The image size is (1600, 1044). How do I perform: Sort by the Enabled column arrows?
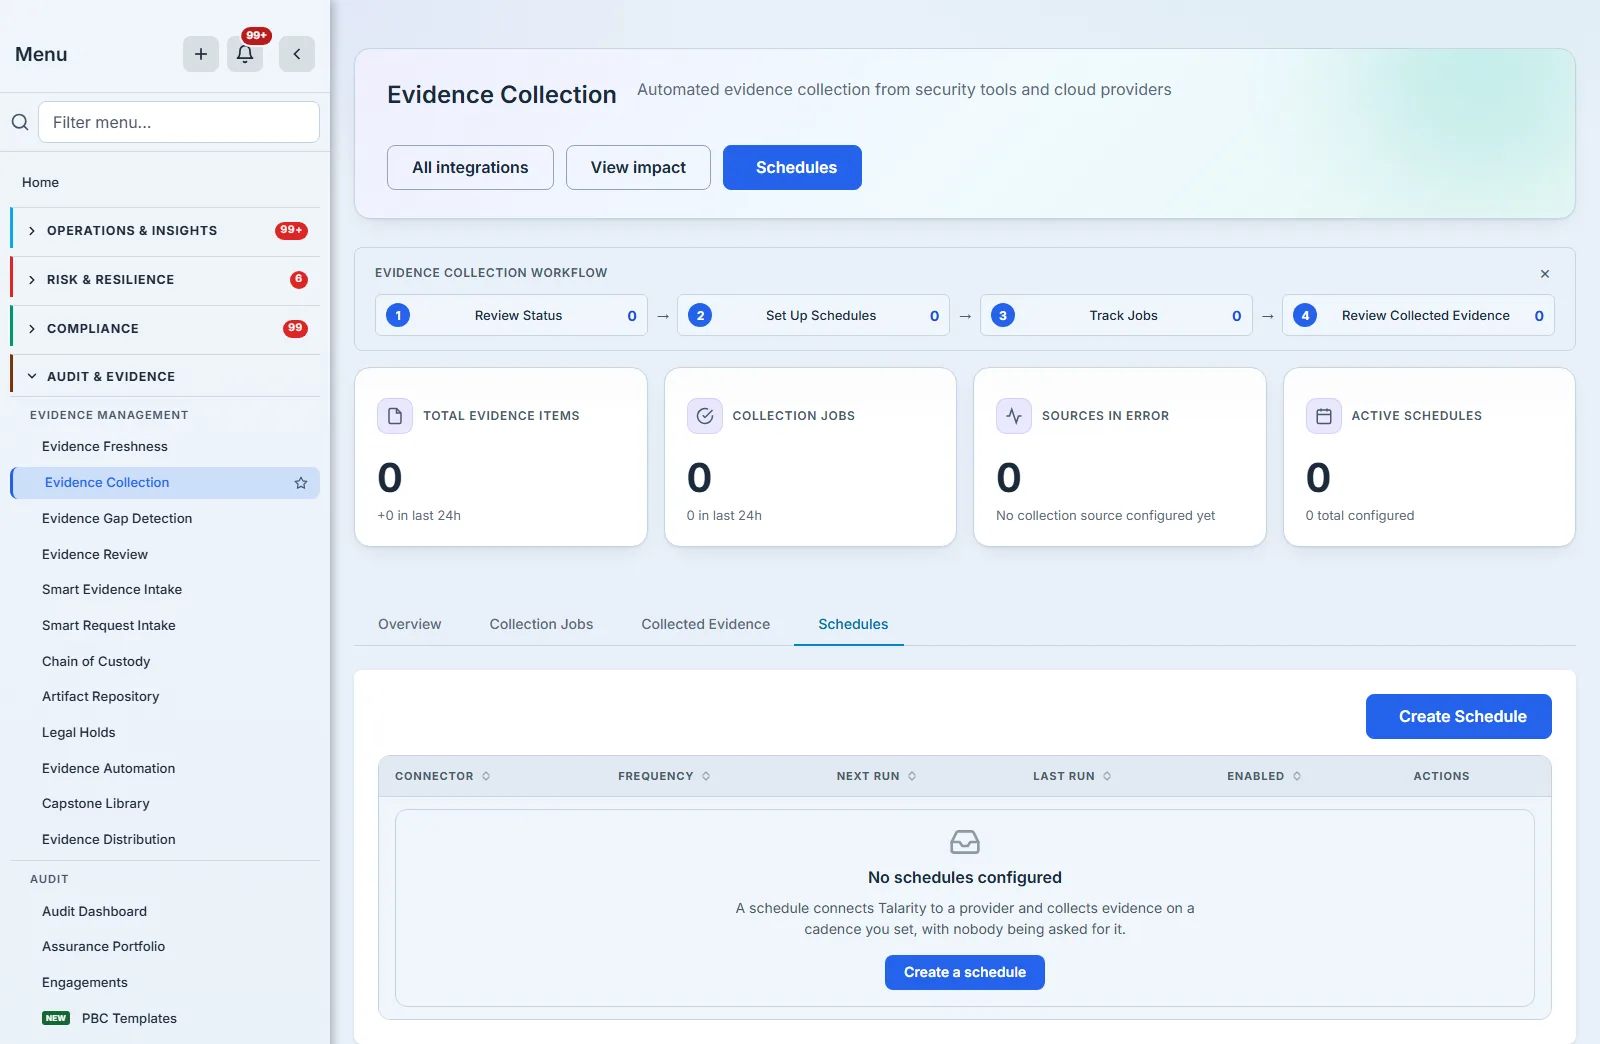pyautogui.click(x=1297, y=776)
